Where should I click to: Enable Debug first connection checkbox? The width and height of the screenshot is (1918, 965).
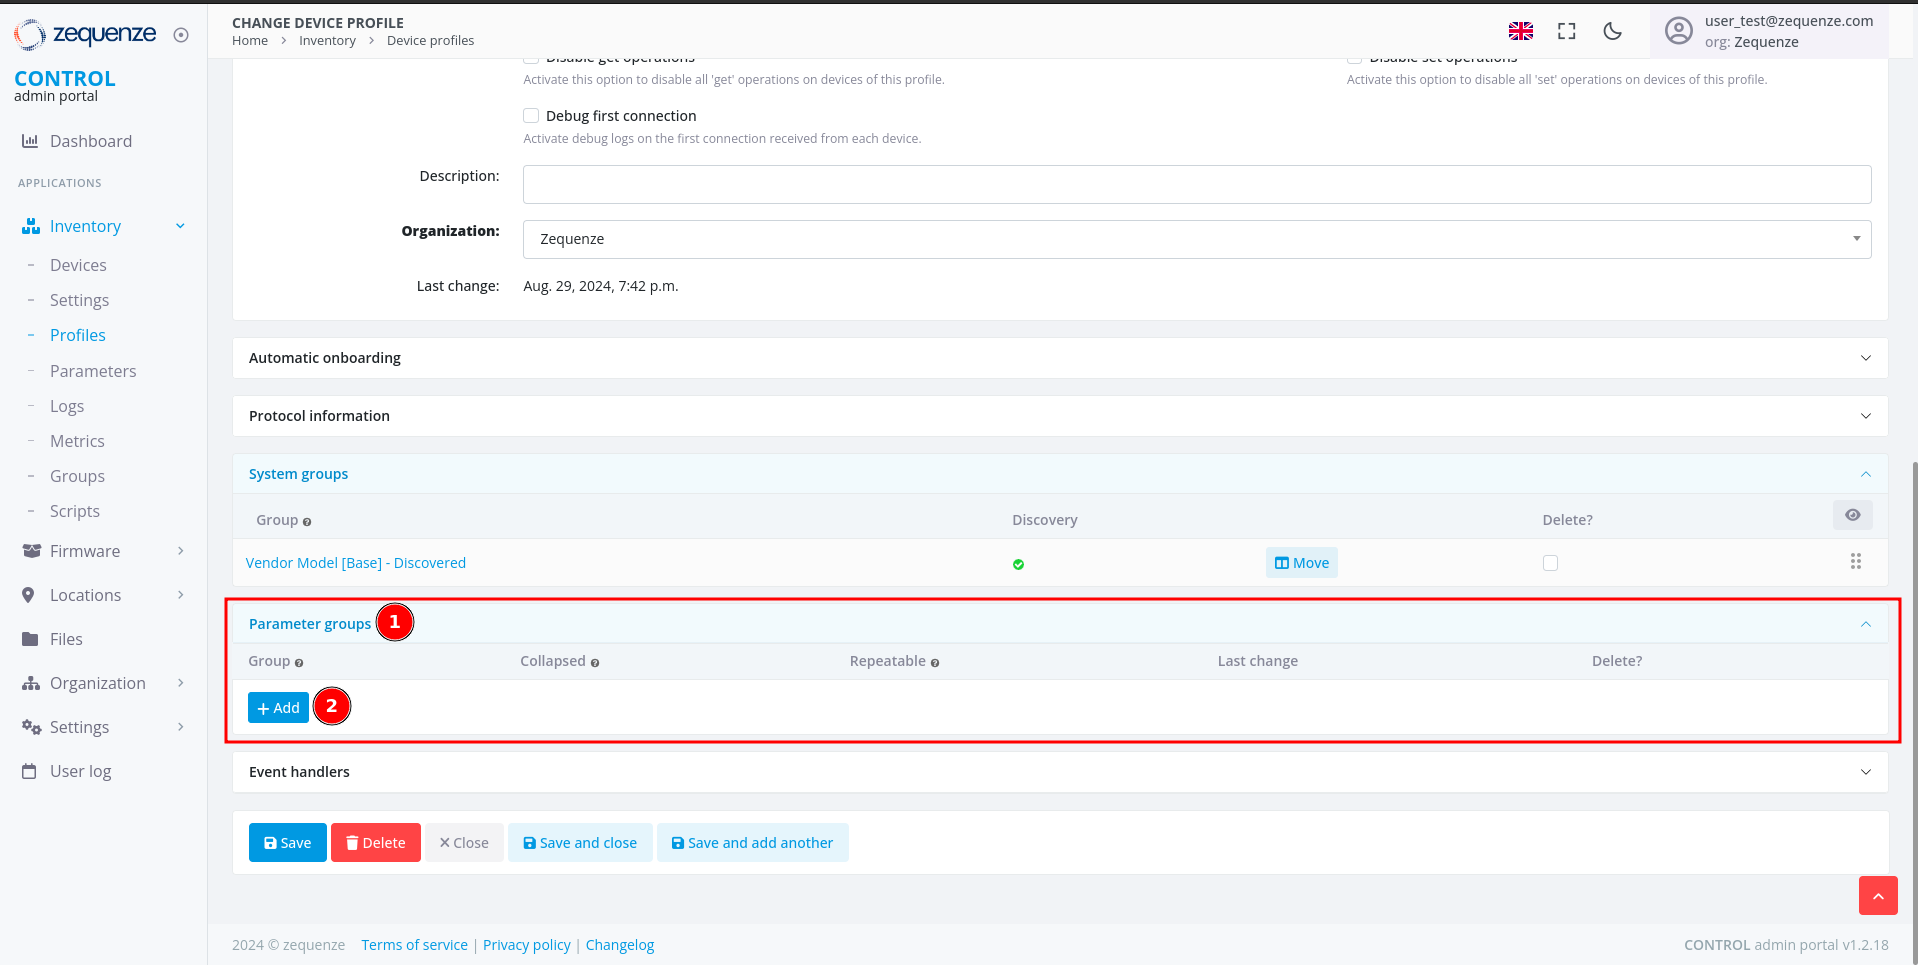[x=531, y=116]
